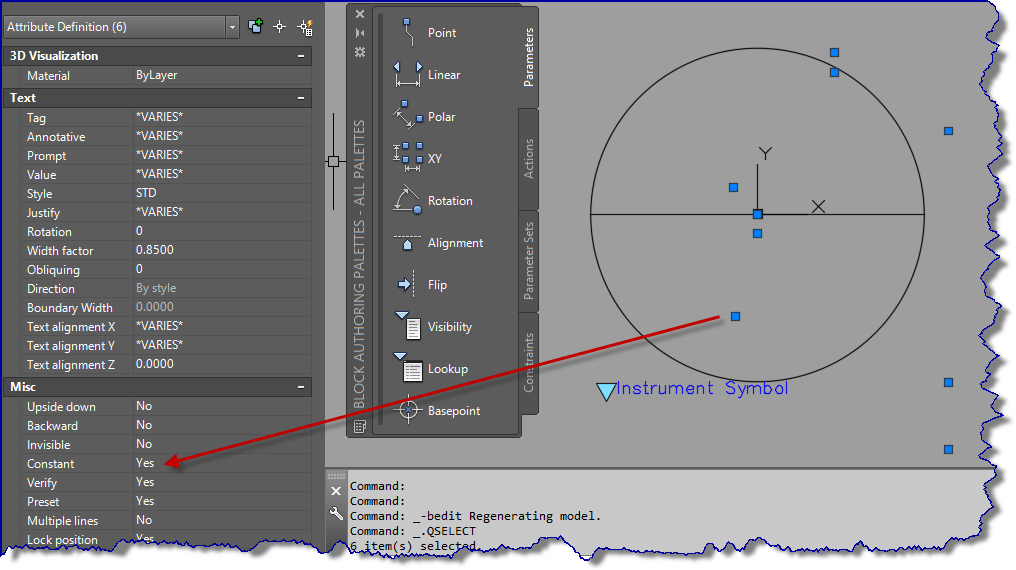Select the Rotation parameter tool
This screenshot has height=570, width=1016.
click(432, 201)
